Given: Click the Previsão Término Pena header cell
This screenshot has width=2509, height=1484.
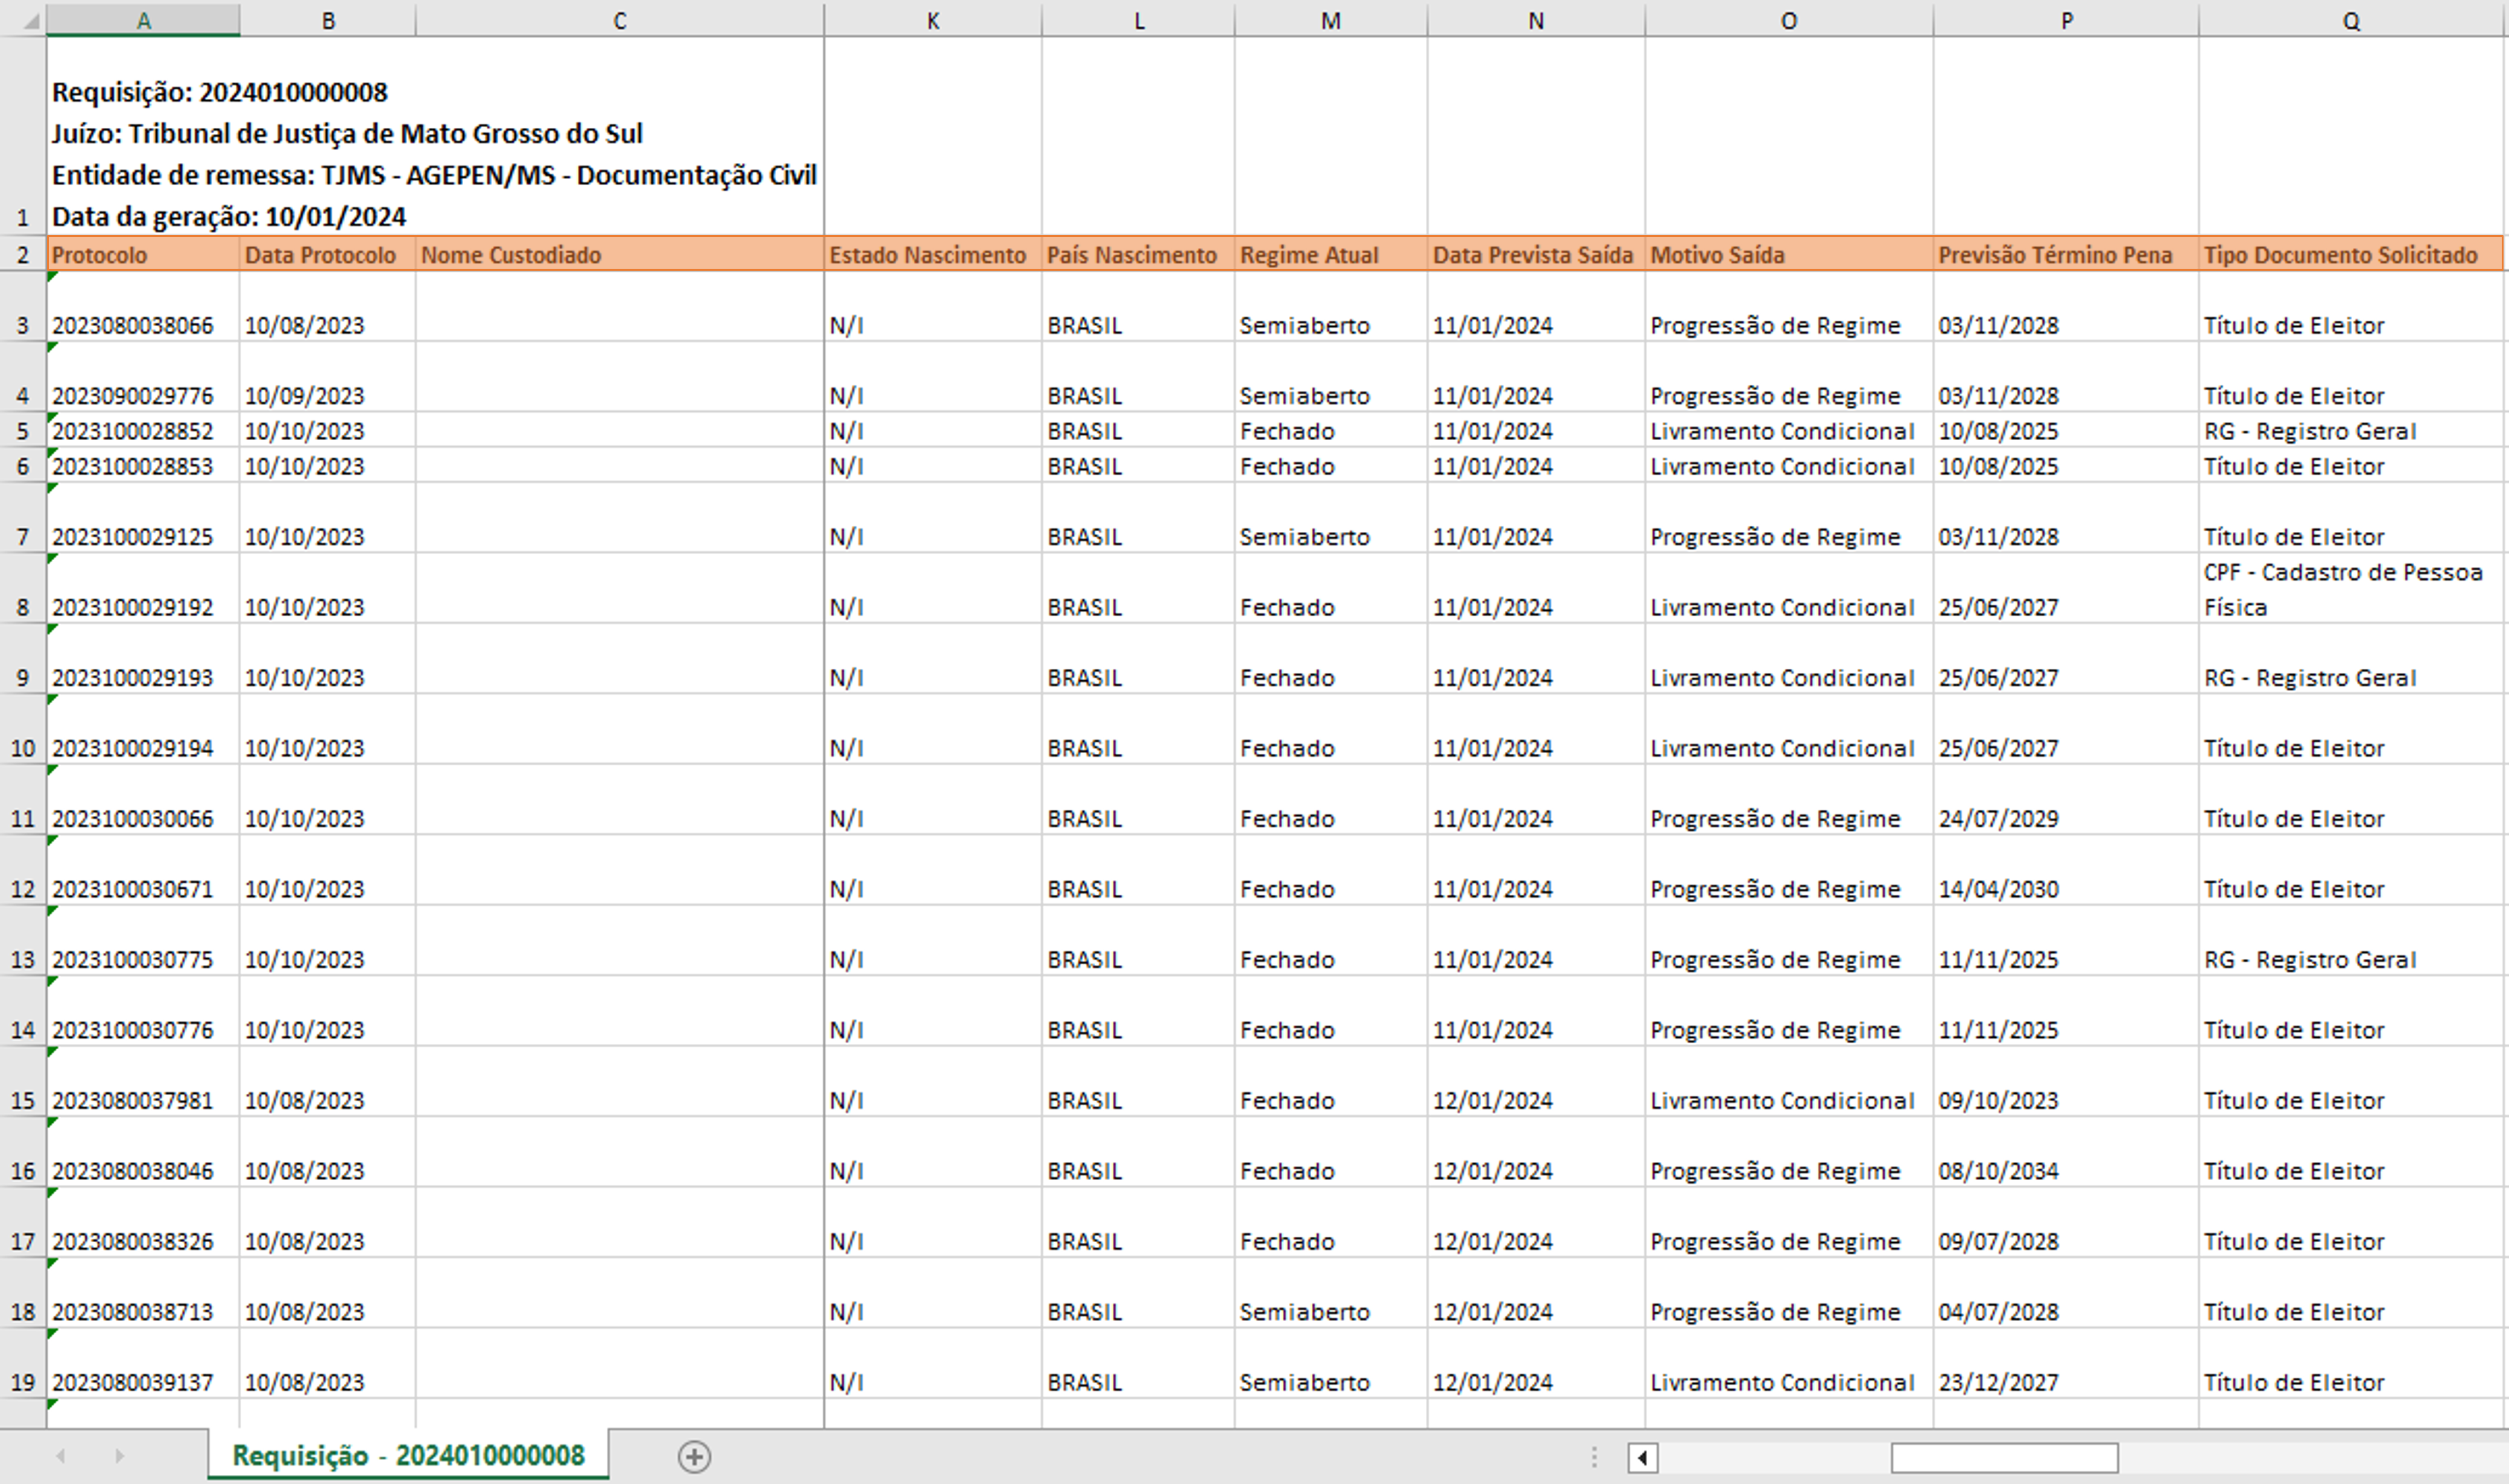Looking at the screenshot, I should click(x=2066, y=254).
